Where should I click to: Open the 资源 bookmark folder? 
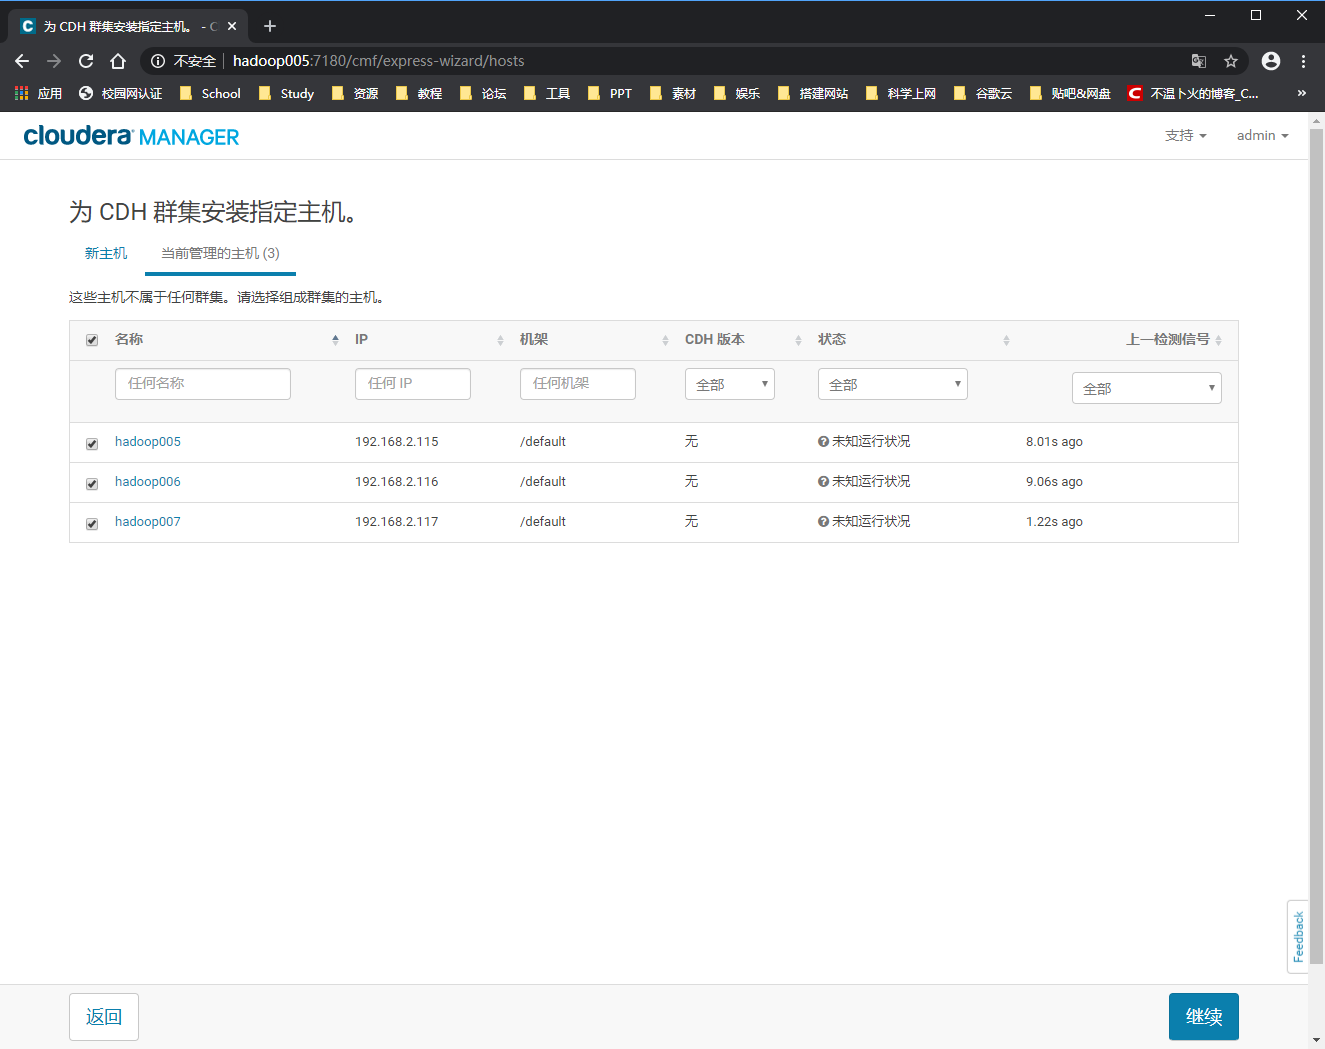355,93
